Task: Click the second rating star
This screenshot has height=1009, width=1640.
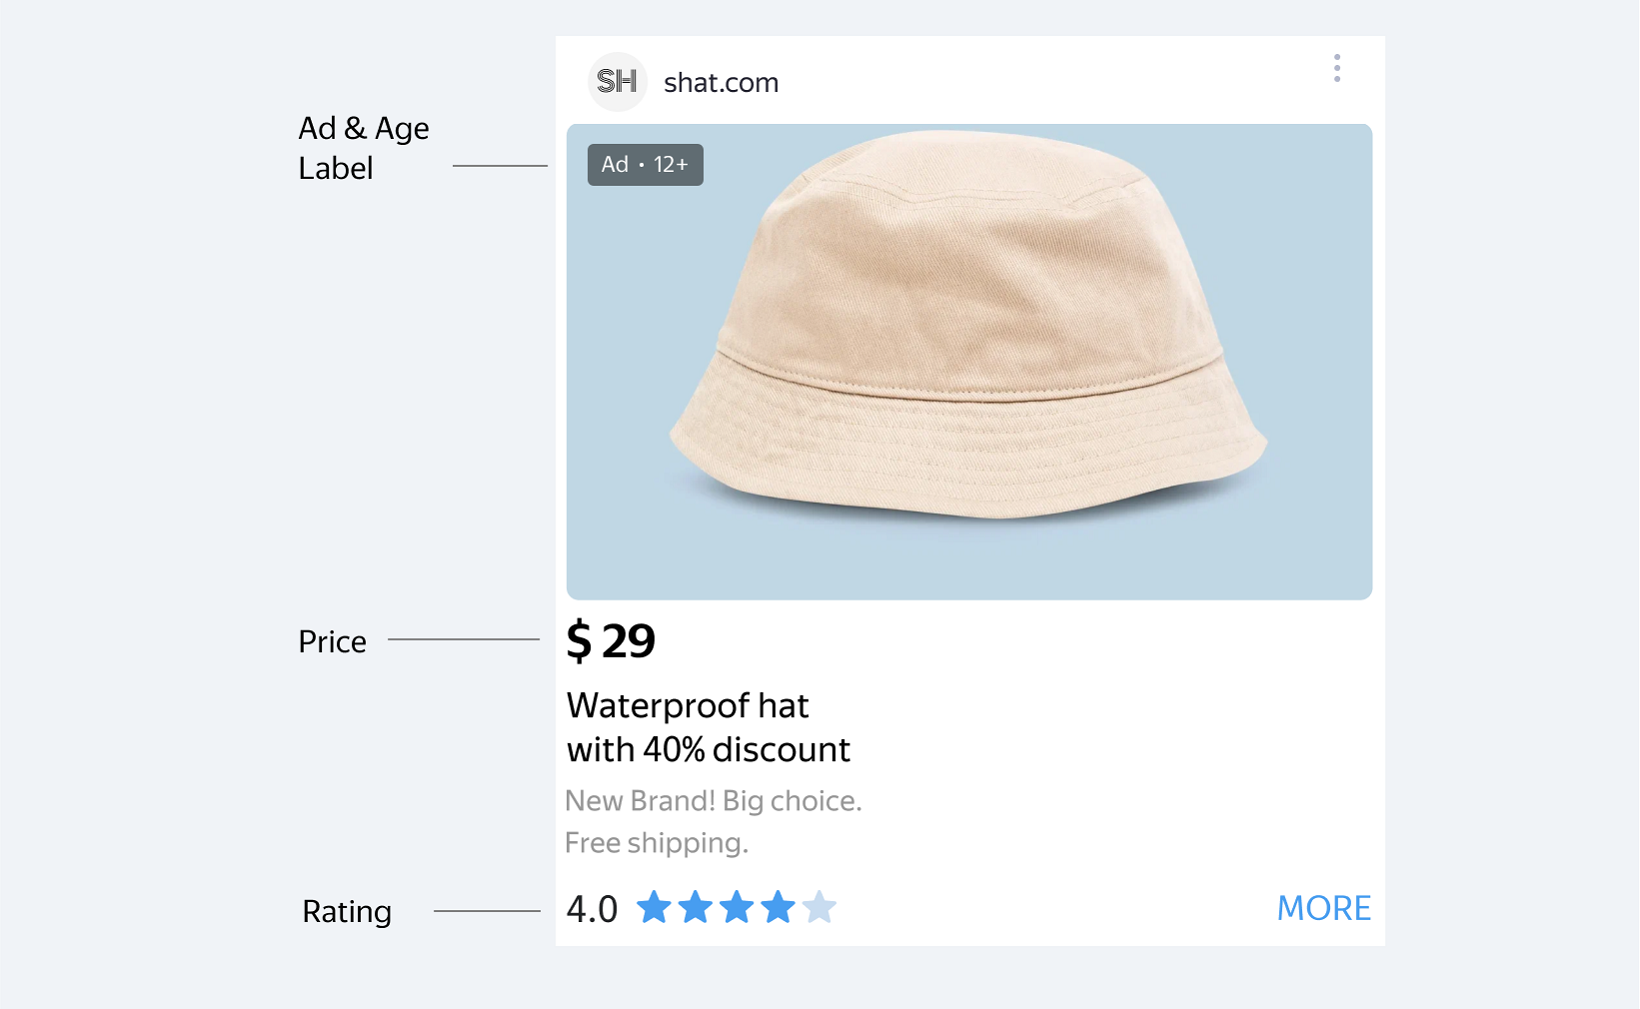Action: pyautogui.click(x=695, y=907)
